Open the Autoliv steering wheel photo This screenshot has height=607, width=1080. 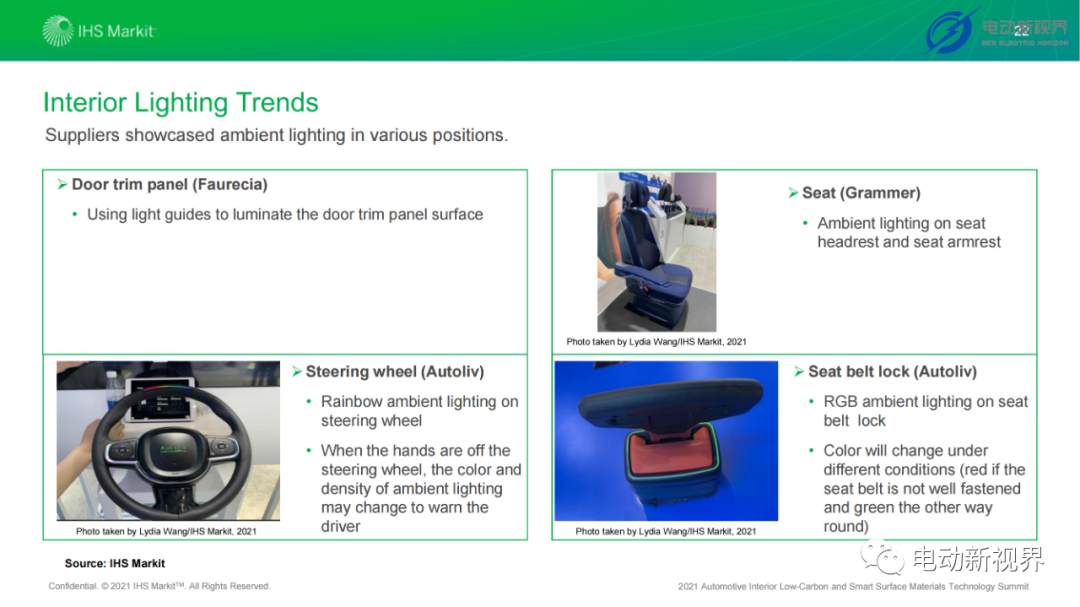(168, 440)
